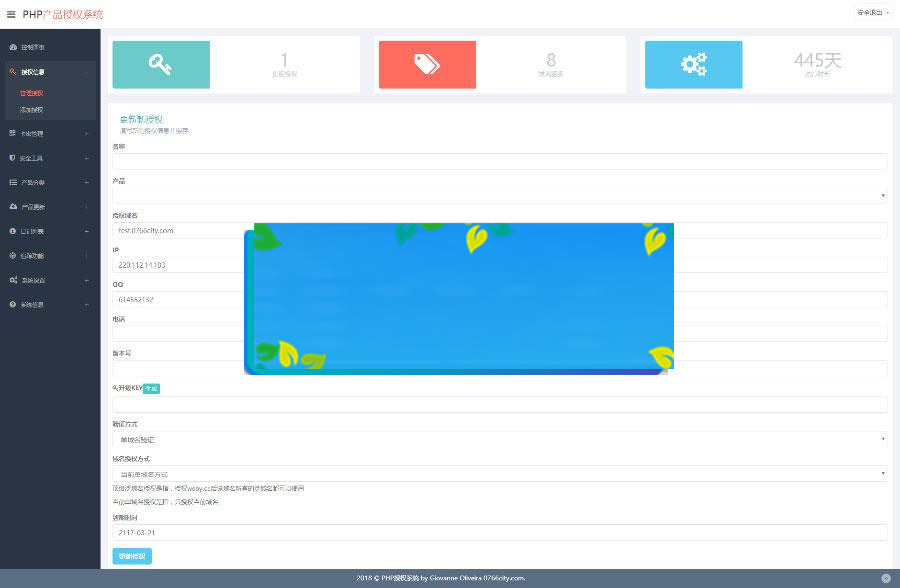Select the red highlighted sidebar submenu item
Image resolution: width=900 pixels, height=588 pixels.
pyautogui.click(x=32, y=93)
